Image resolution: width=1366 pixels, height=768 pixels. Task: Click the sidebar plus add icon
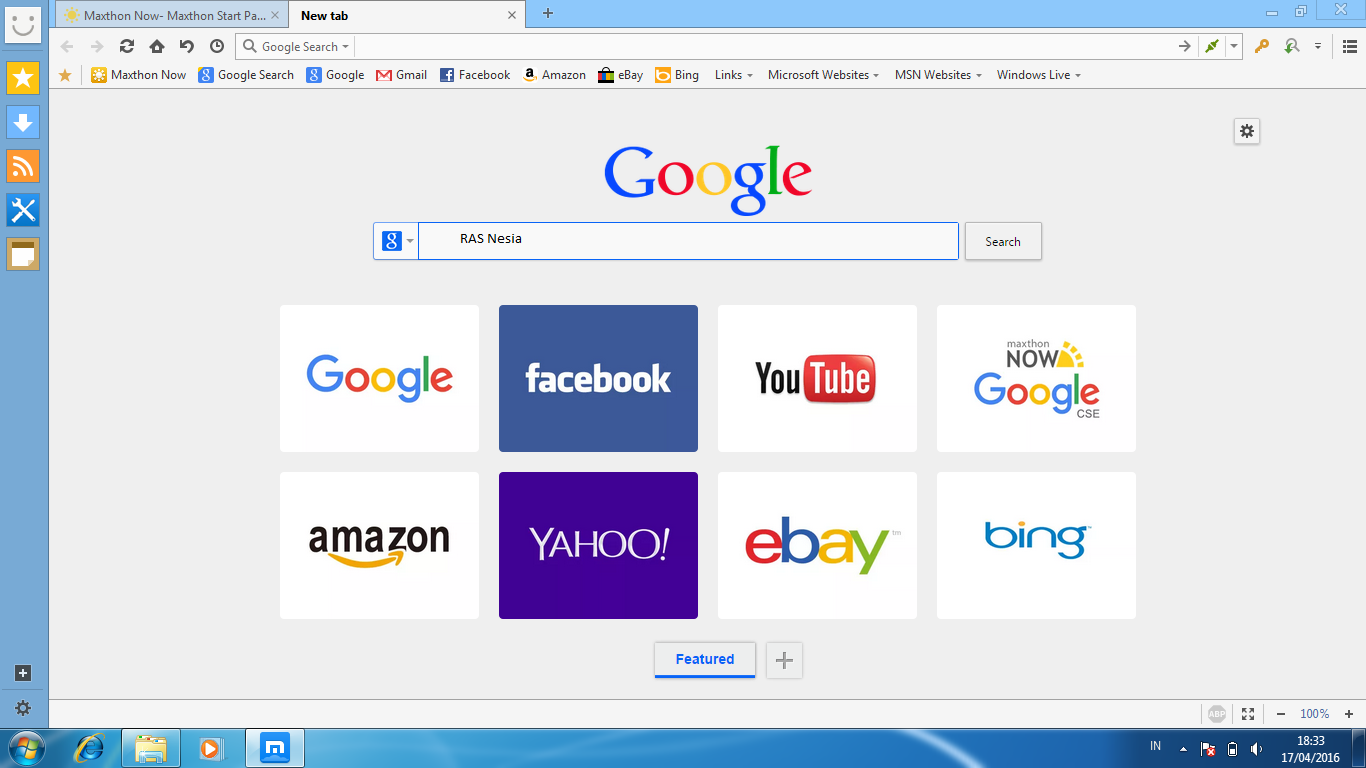point(23,673)
